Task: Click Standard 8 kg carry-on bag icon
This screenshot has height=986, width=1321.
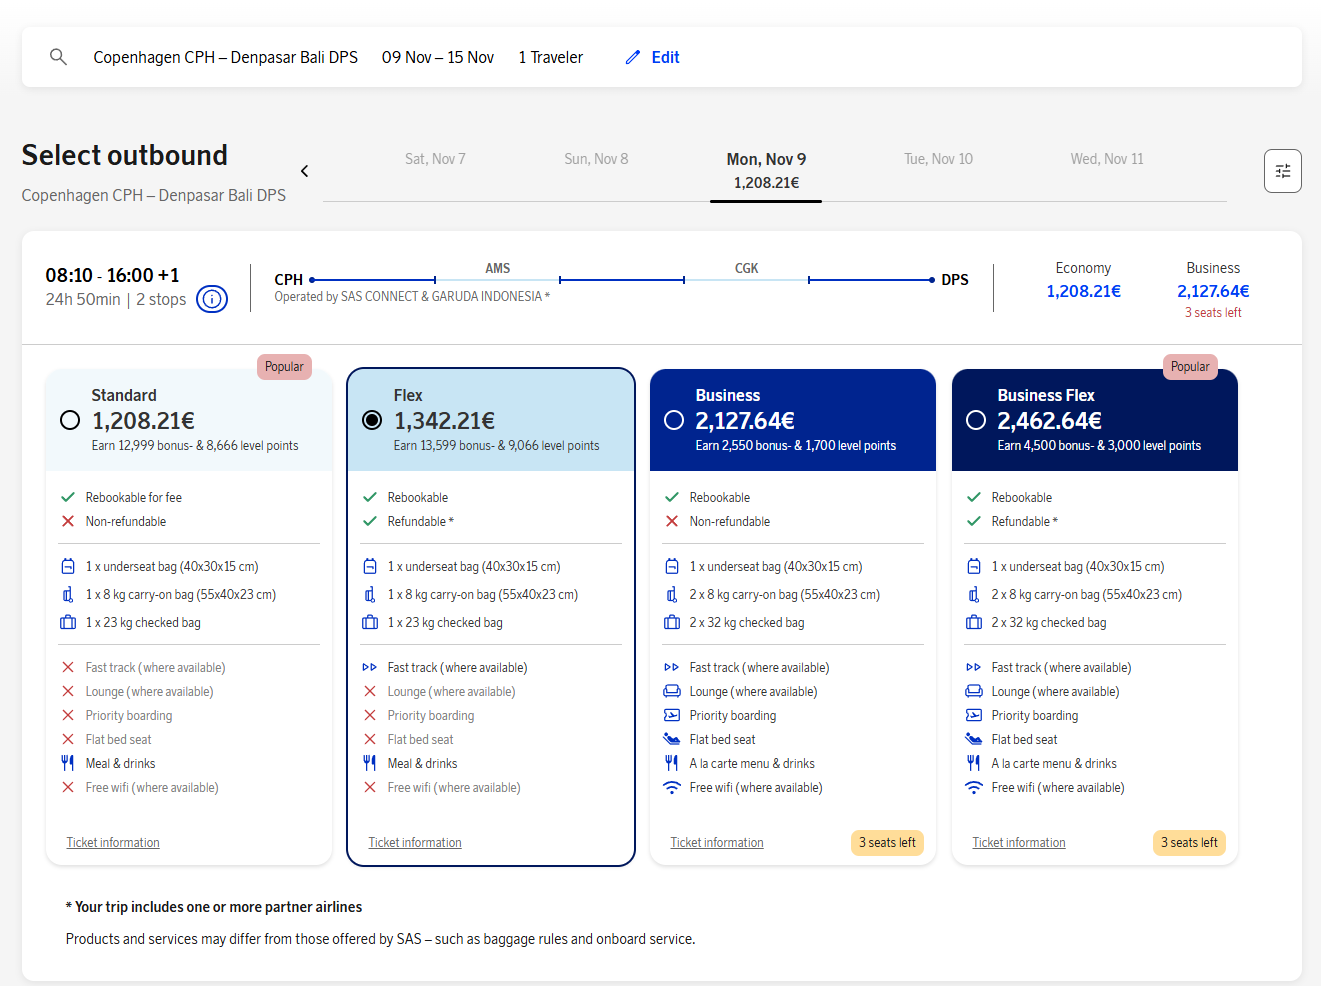Action: tap(68, 594)
